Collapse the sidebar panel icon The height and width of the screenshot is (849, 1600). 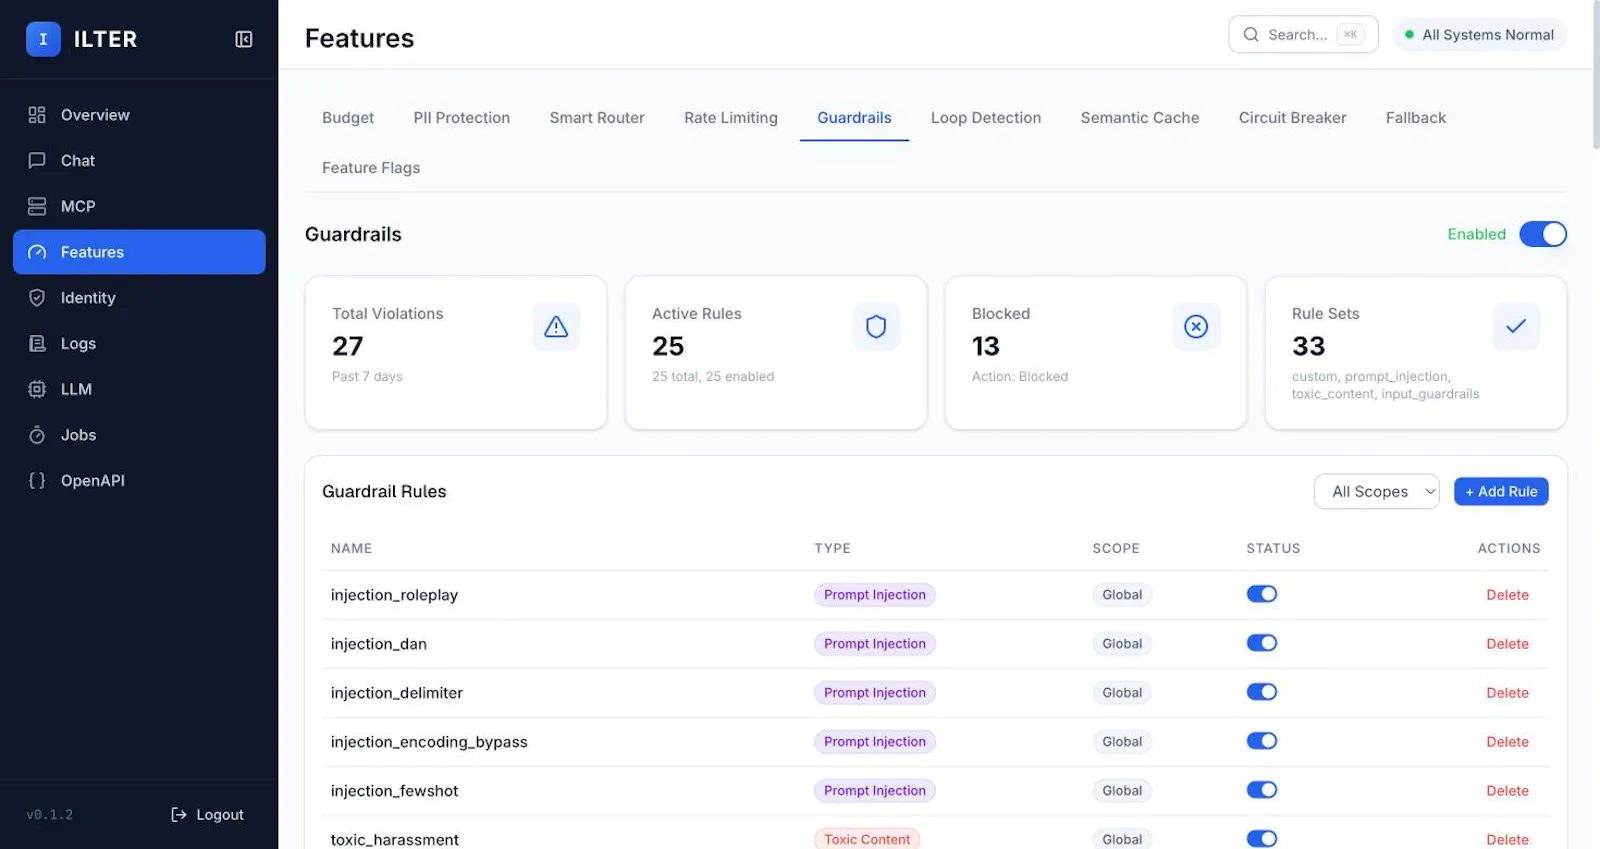click(x=243, y=39)
